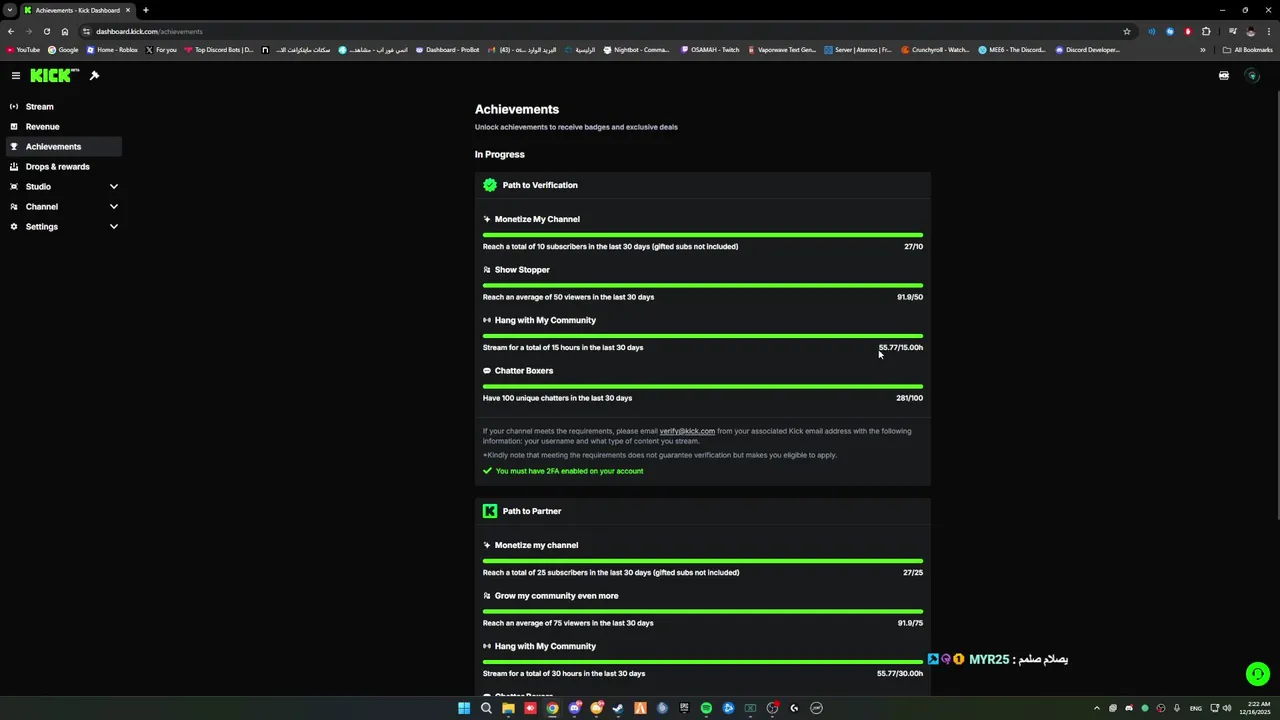This screenshot has width=1280, height=720.
Task: Go to Stream in the sidebar
Action: click(x=64, y=107)
